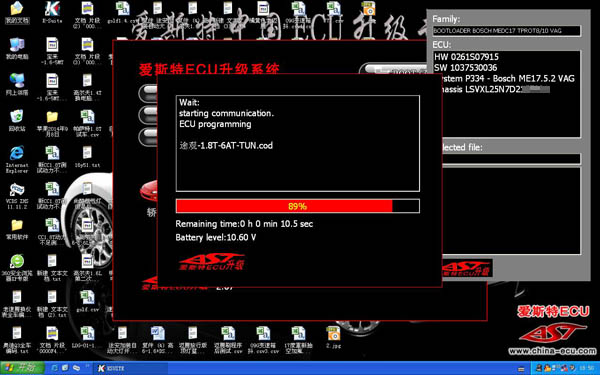Open the 2.jpg image file icon
Screen dimensions: 600x375
click(333, 337)
